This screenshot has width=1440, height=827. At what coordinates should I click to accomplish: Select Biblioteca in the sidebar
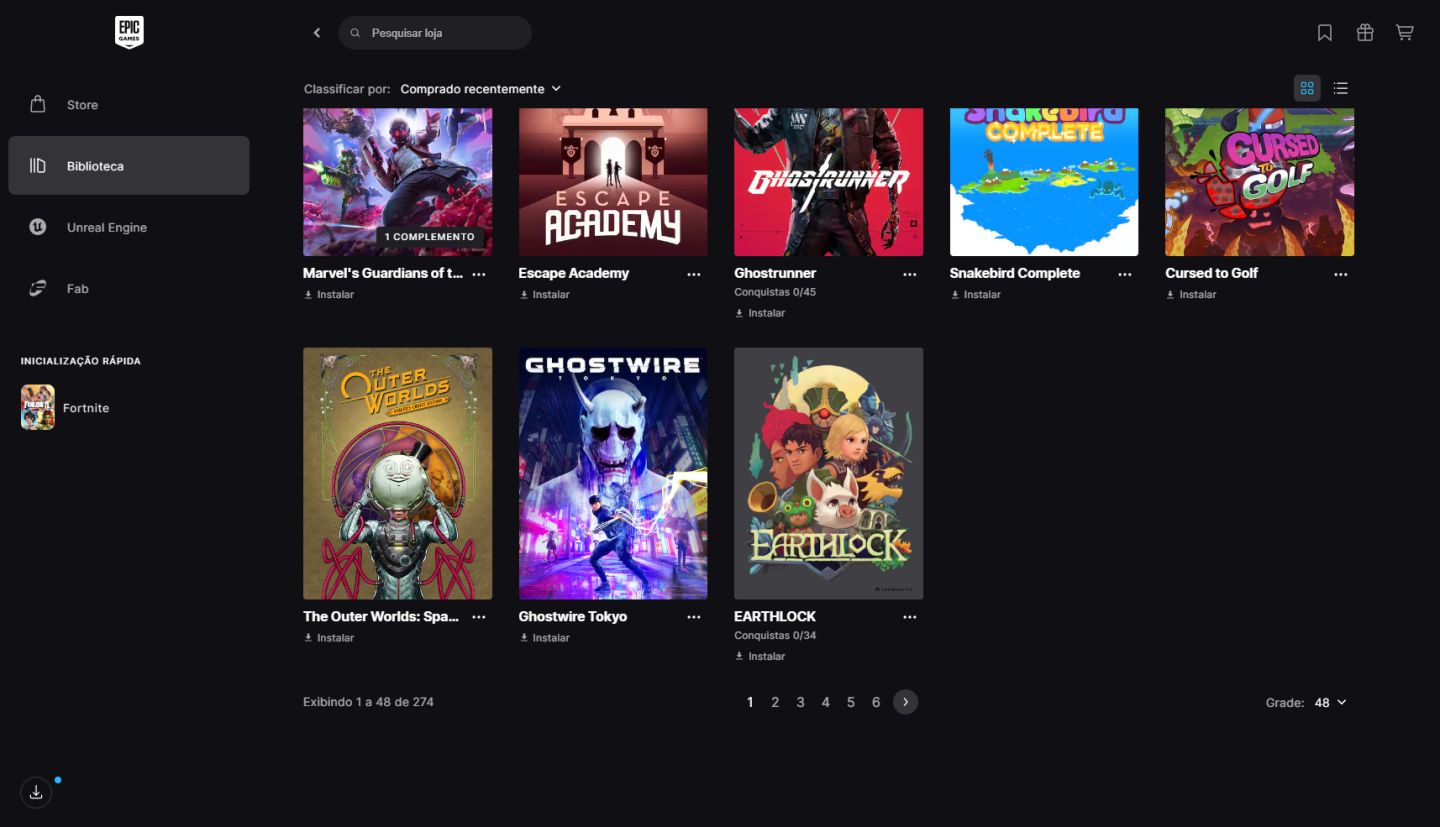[x=129, y=166]
